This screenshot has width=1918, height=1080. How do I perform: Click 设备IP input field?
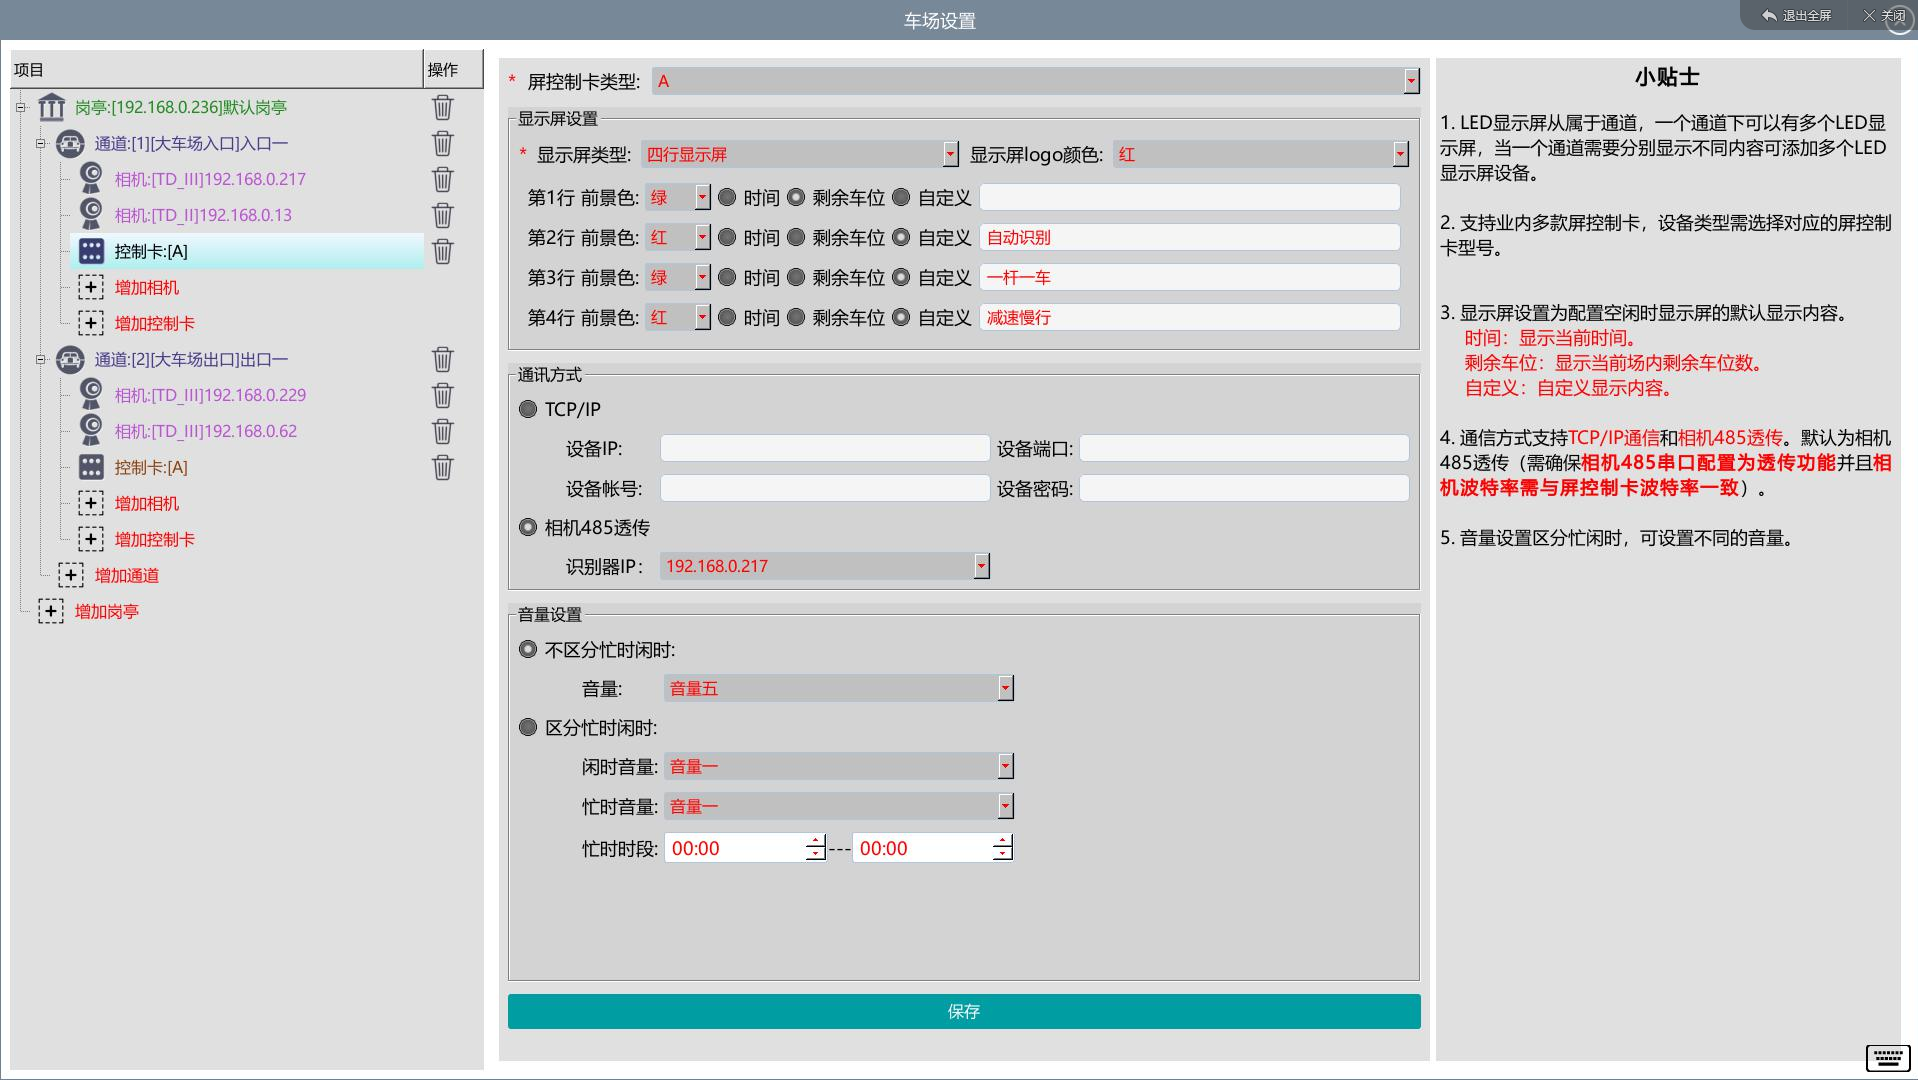coord(825,448)
